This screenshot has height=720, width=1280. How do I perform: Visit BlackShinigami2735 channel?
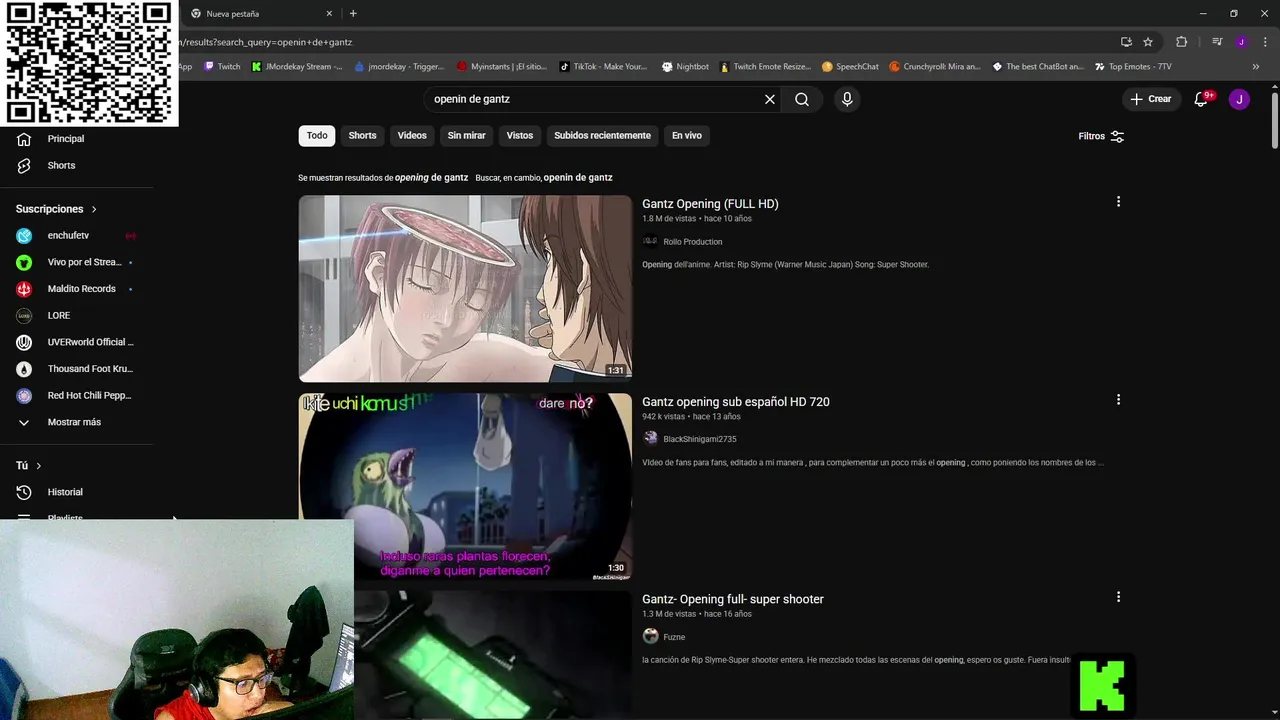[700, 439]
